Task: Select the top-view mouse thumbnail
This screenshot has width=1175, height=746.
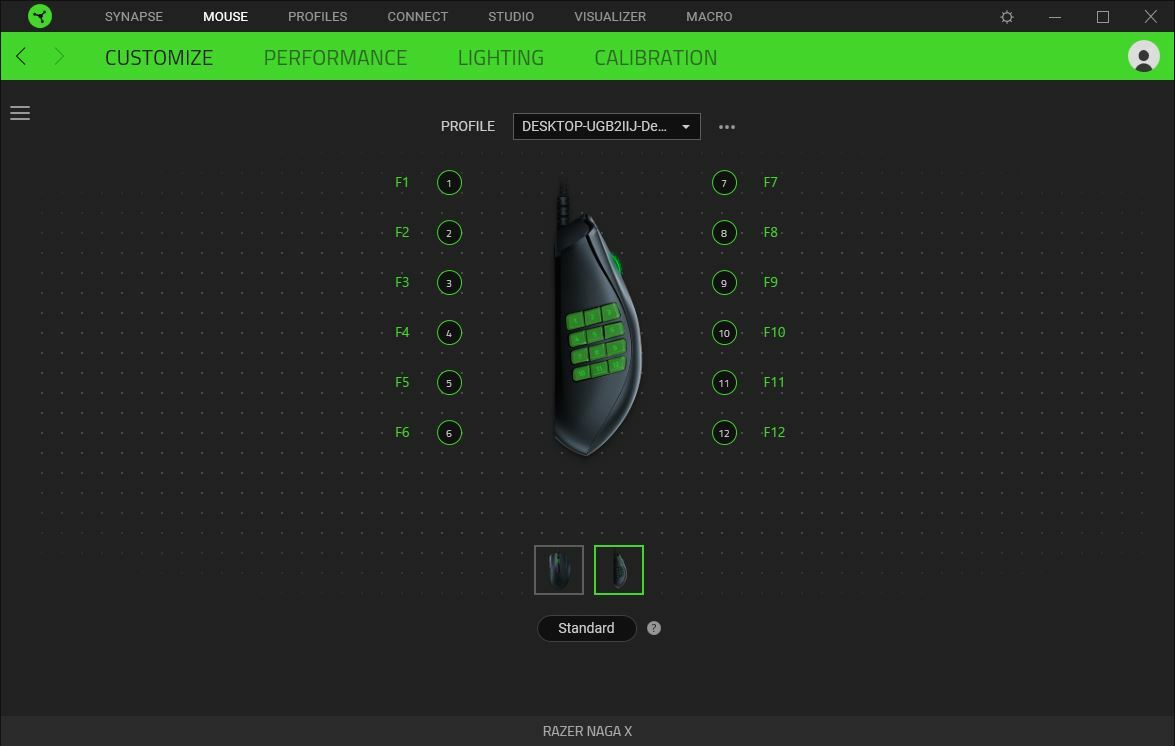Action: point(558,569)
